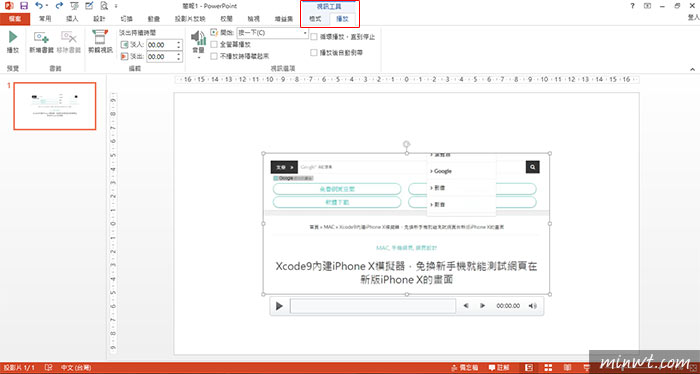Click the print preview magnifier icon in title bar
The image size is (700, 374).
(104, 6)
